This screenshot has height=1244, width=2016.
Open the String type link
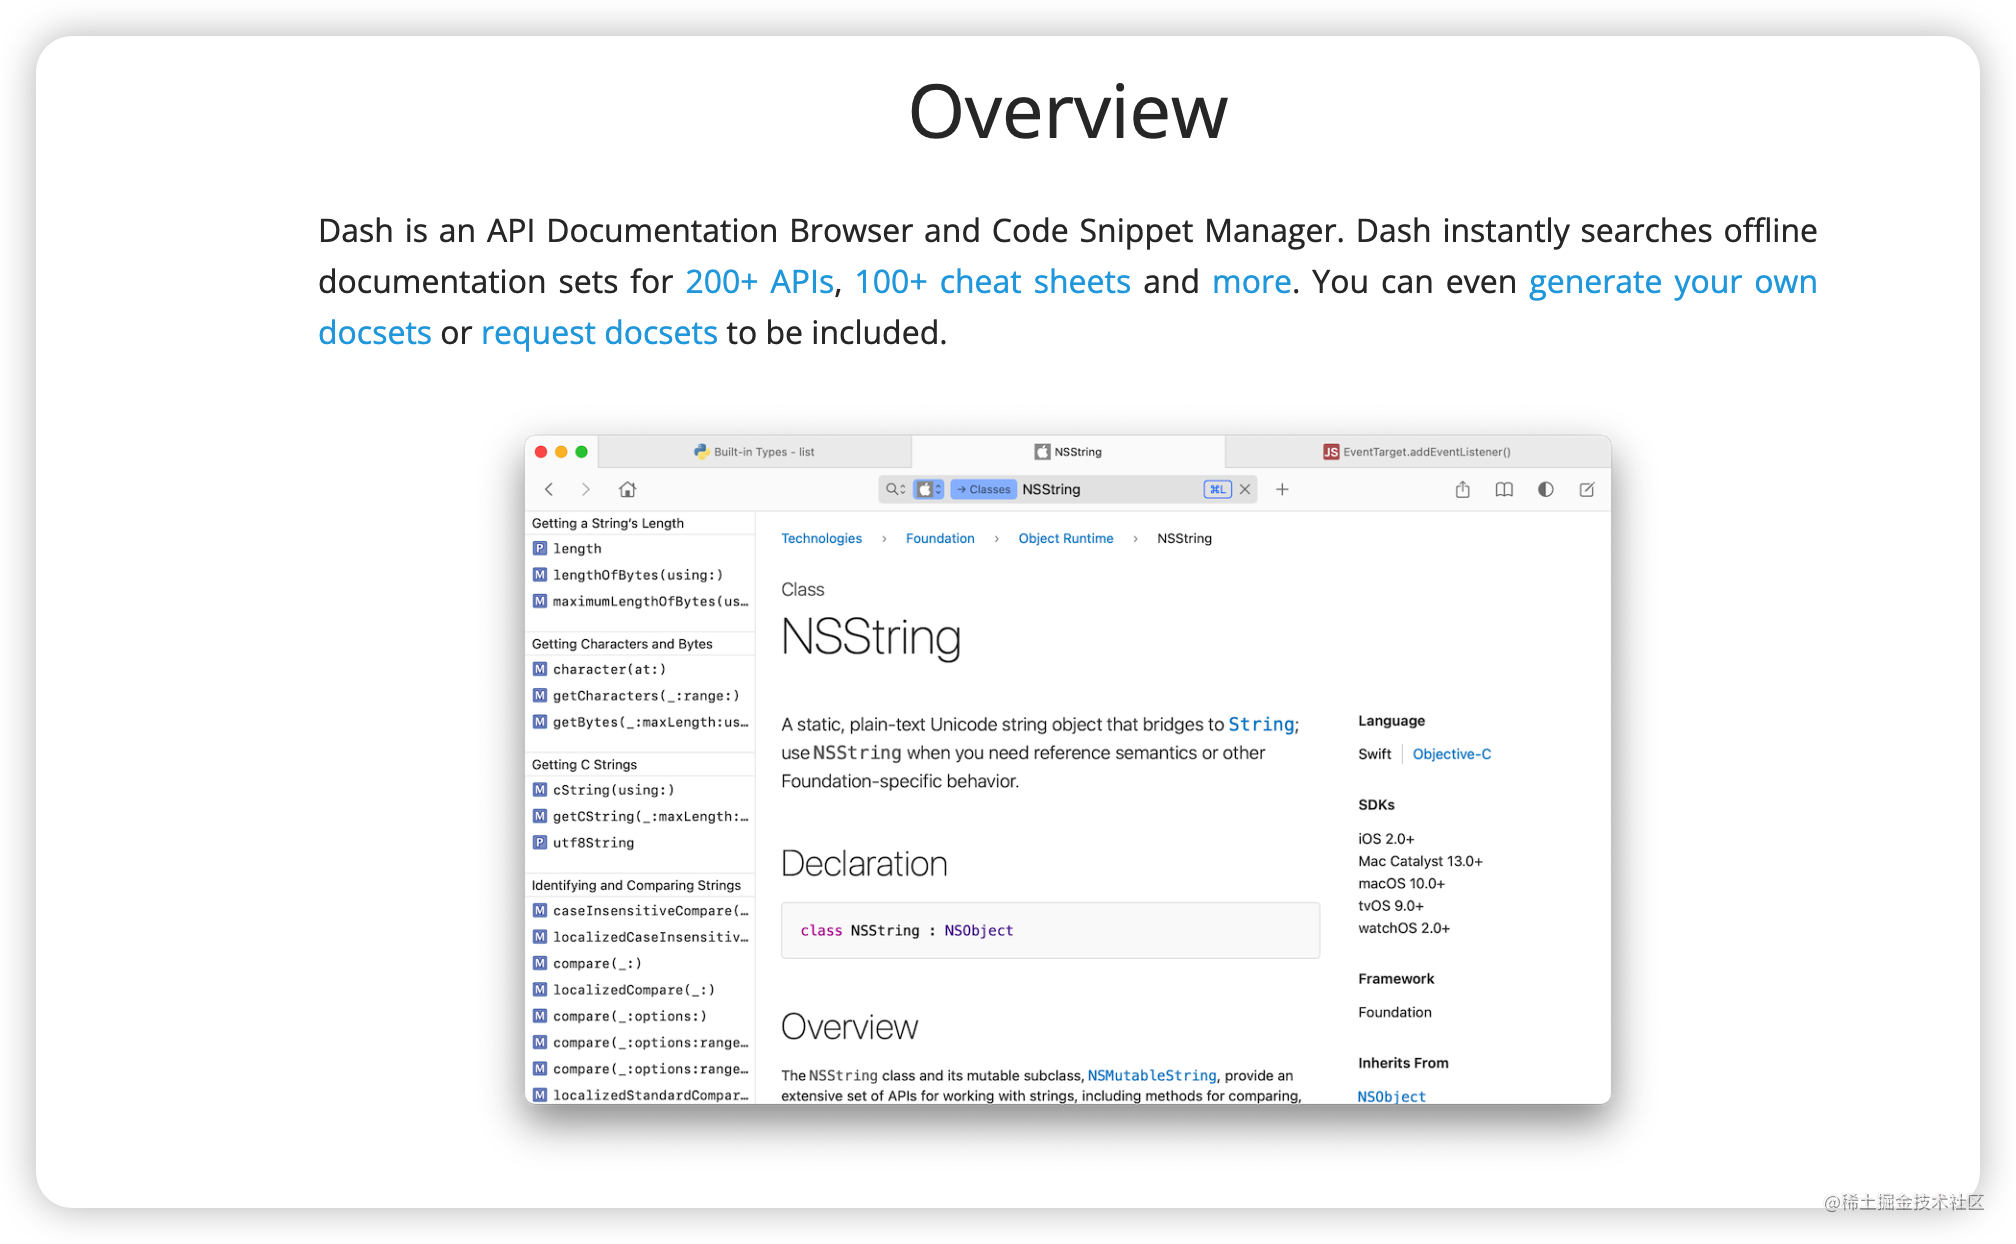pos(1261,724)
